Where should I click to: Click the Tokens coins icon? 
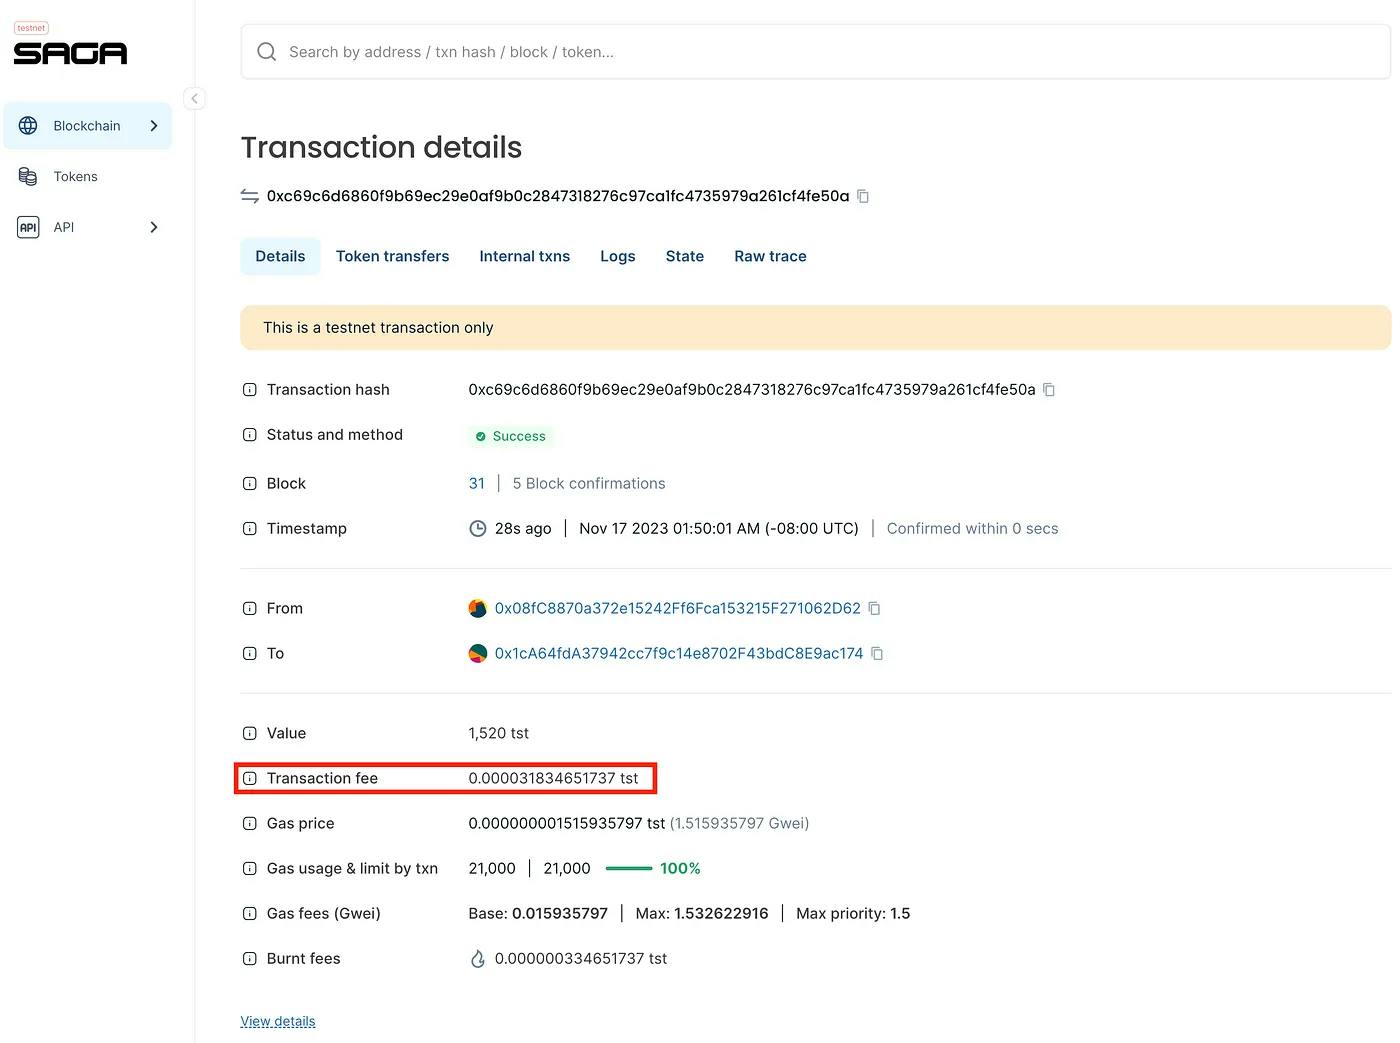click(28, 177)
